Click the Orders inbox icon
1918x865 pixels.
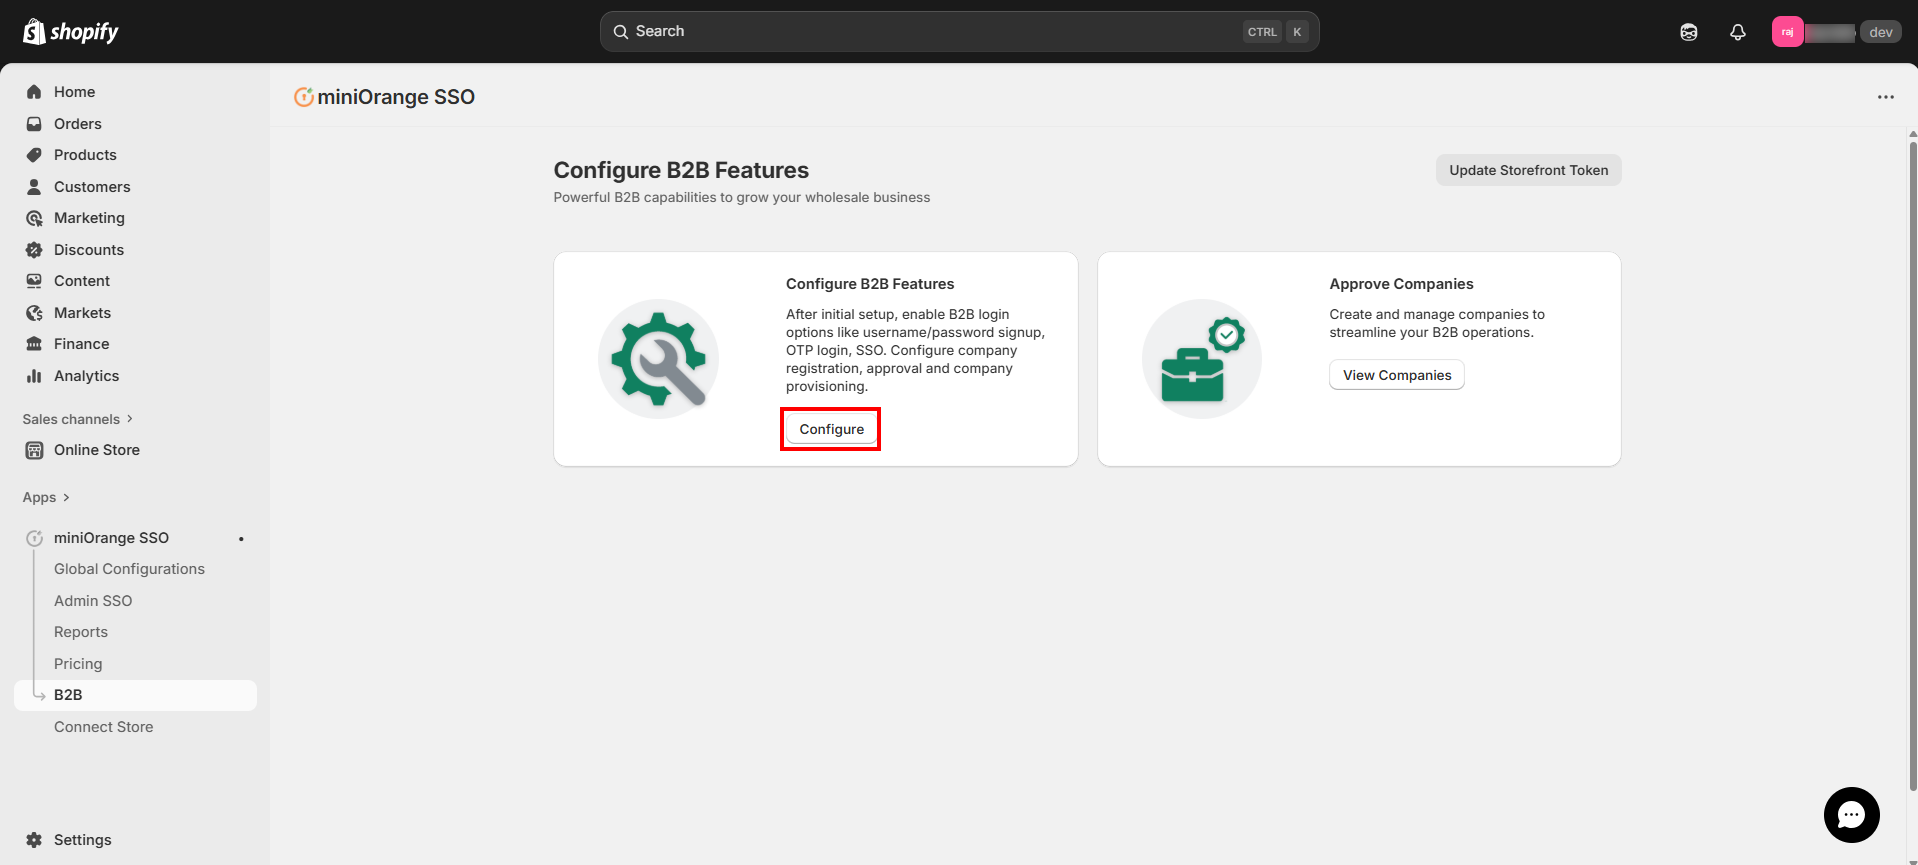click(x=34, y=124)
